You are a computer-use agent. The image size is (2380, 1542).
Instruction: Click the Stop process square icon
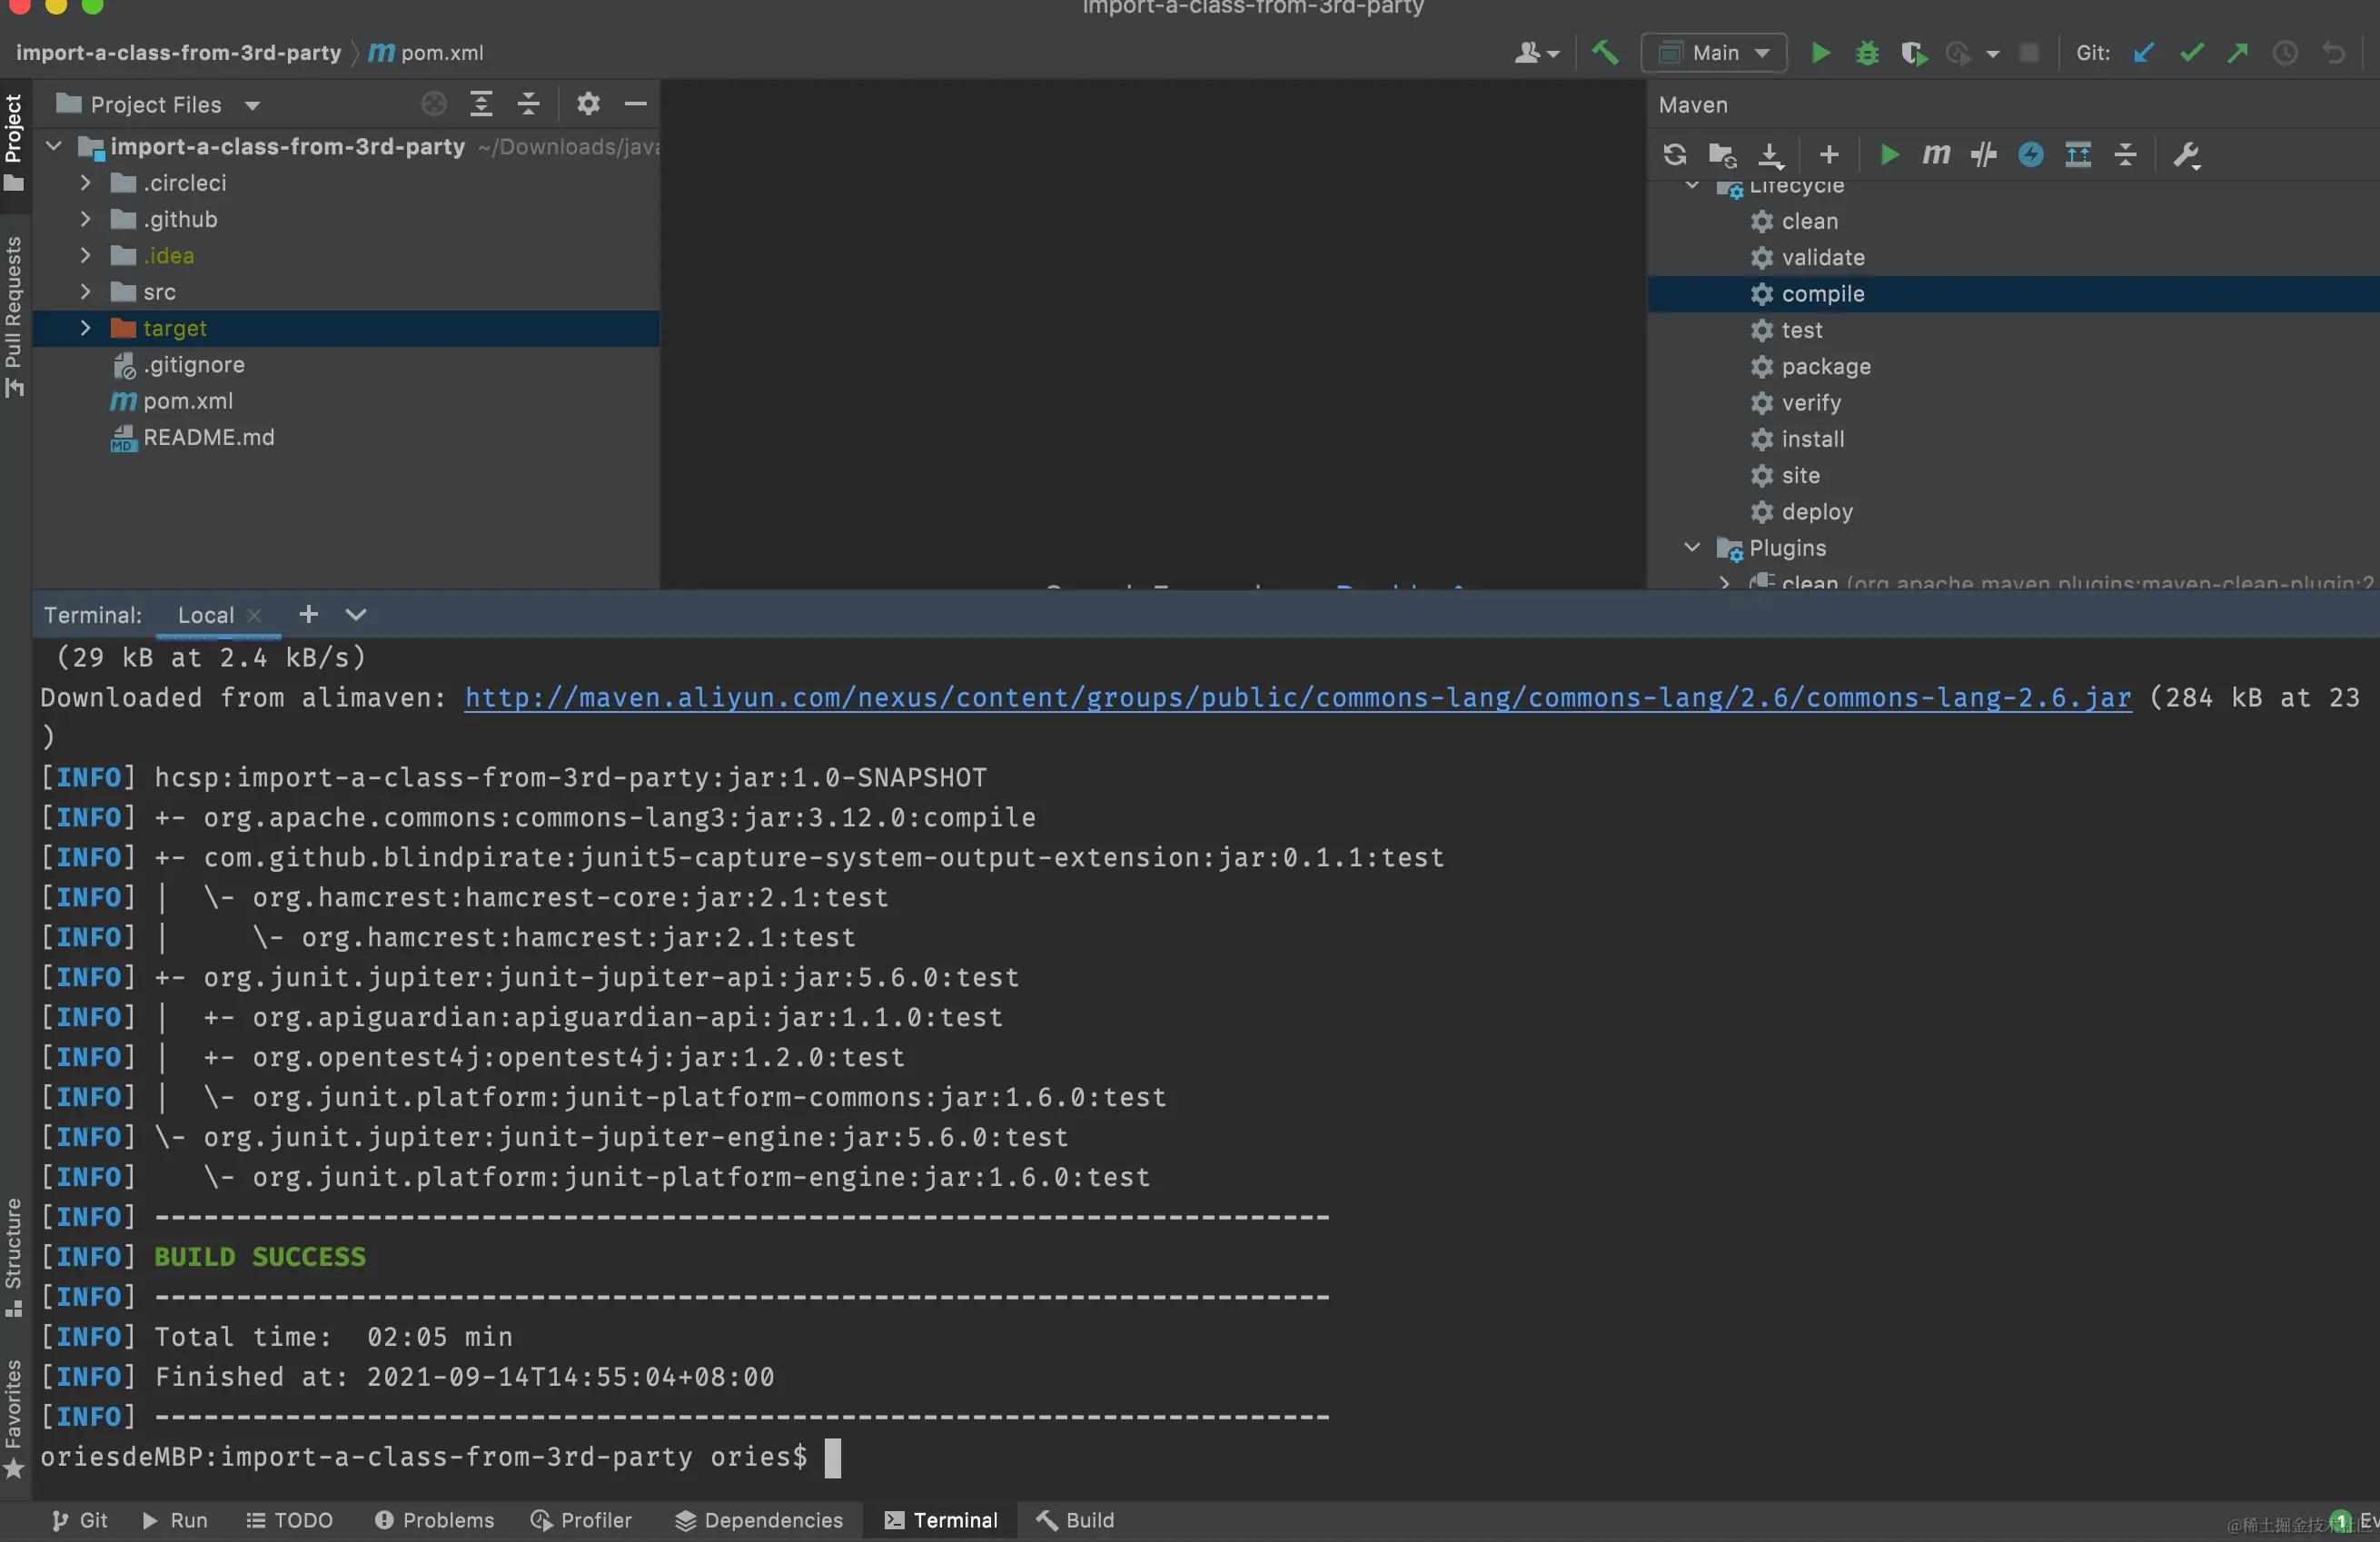[2029, 53]
